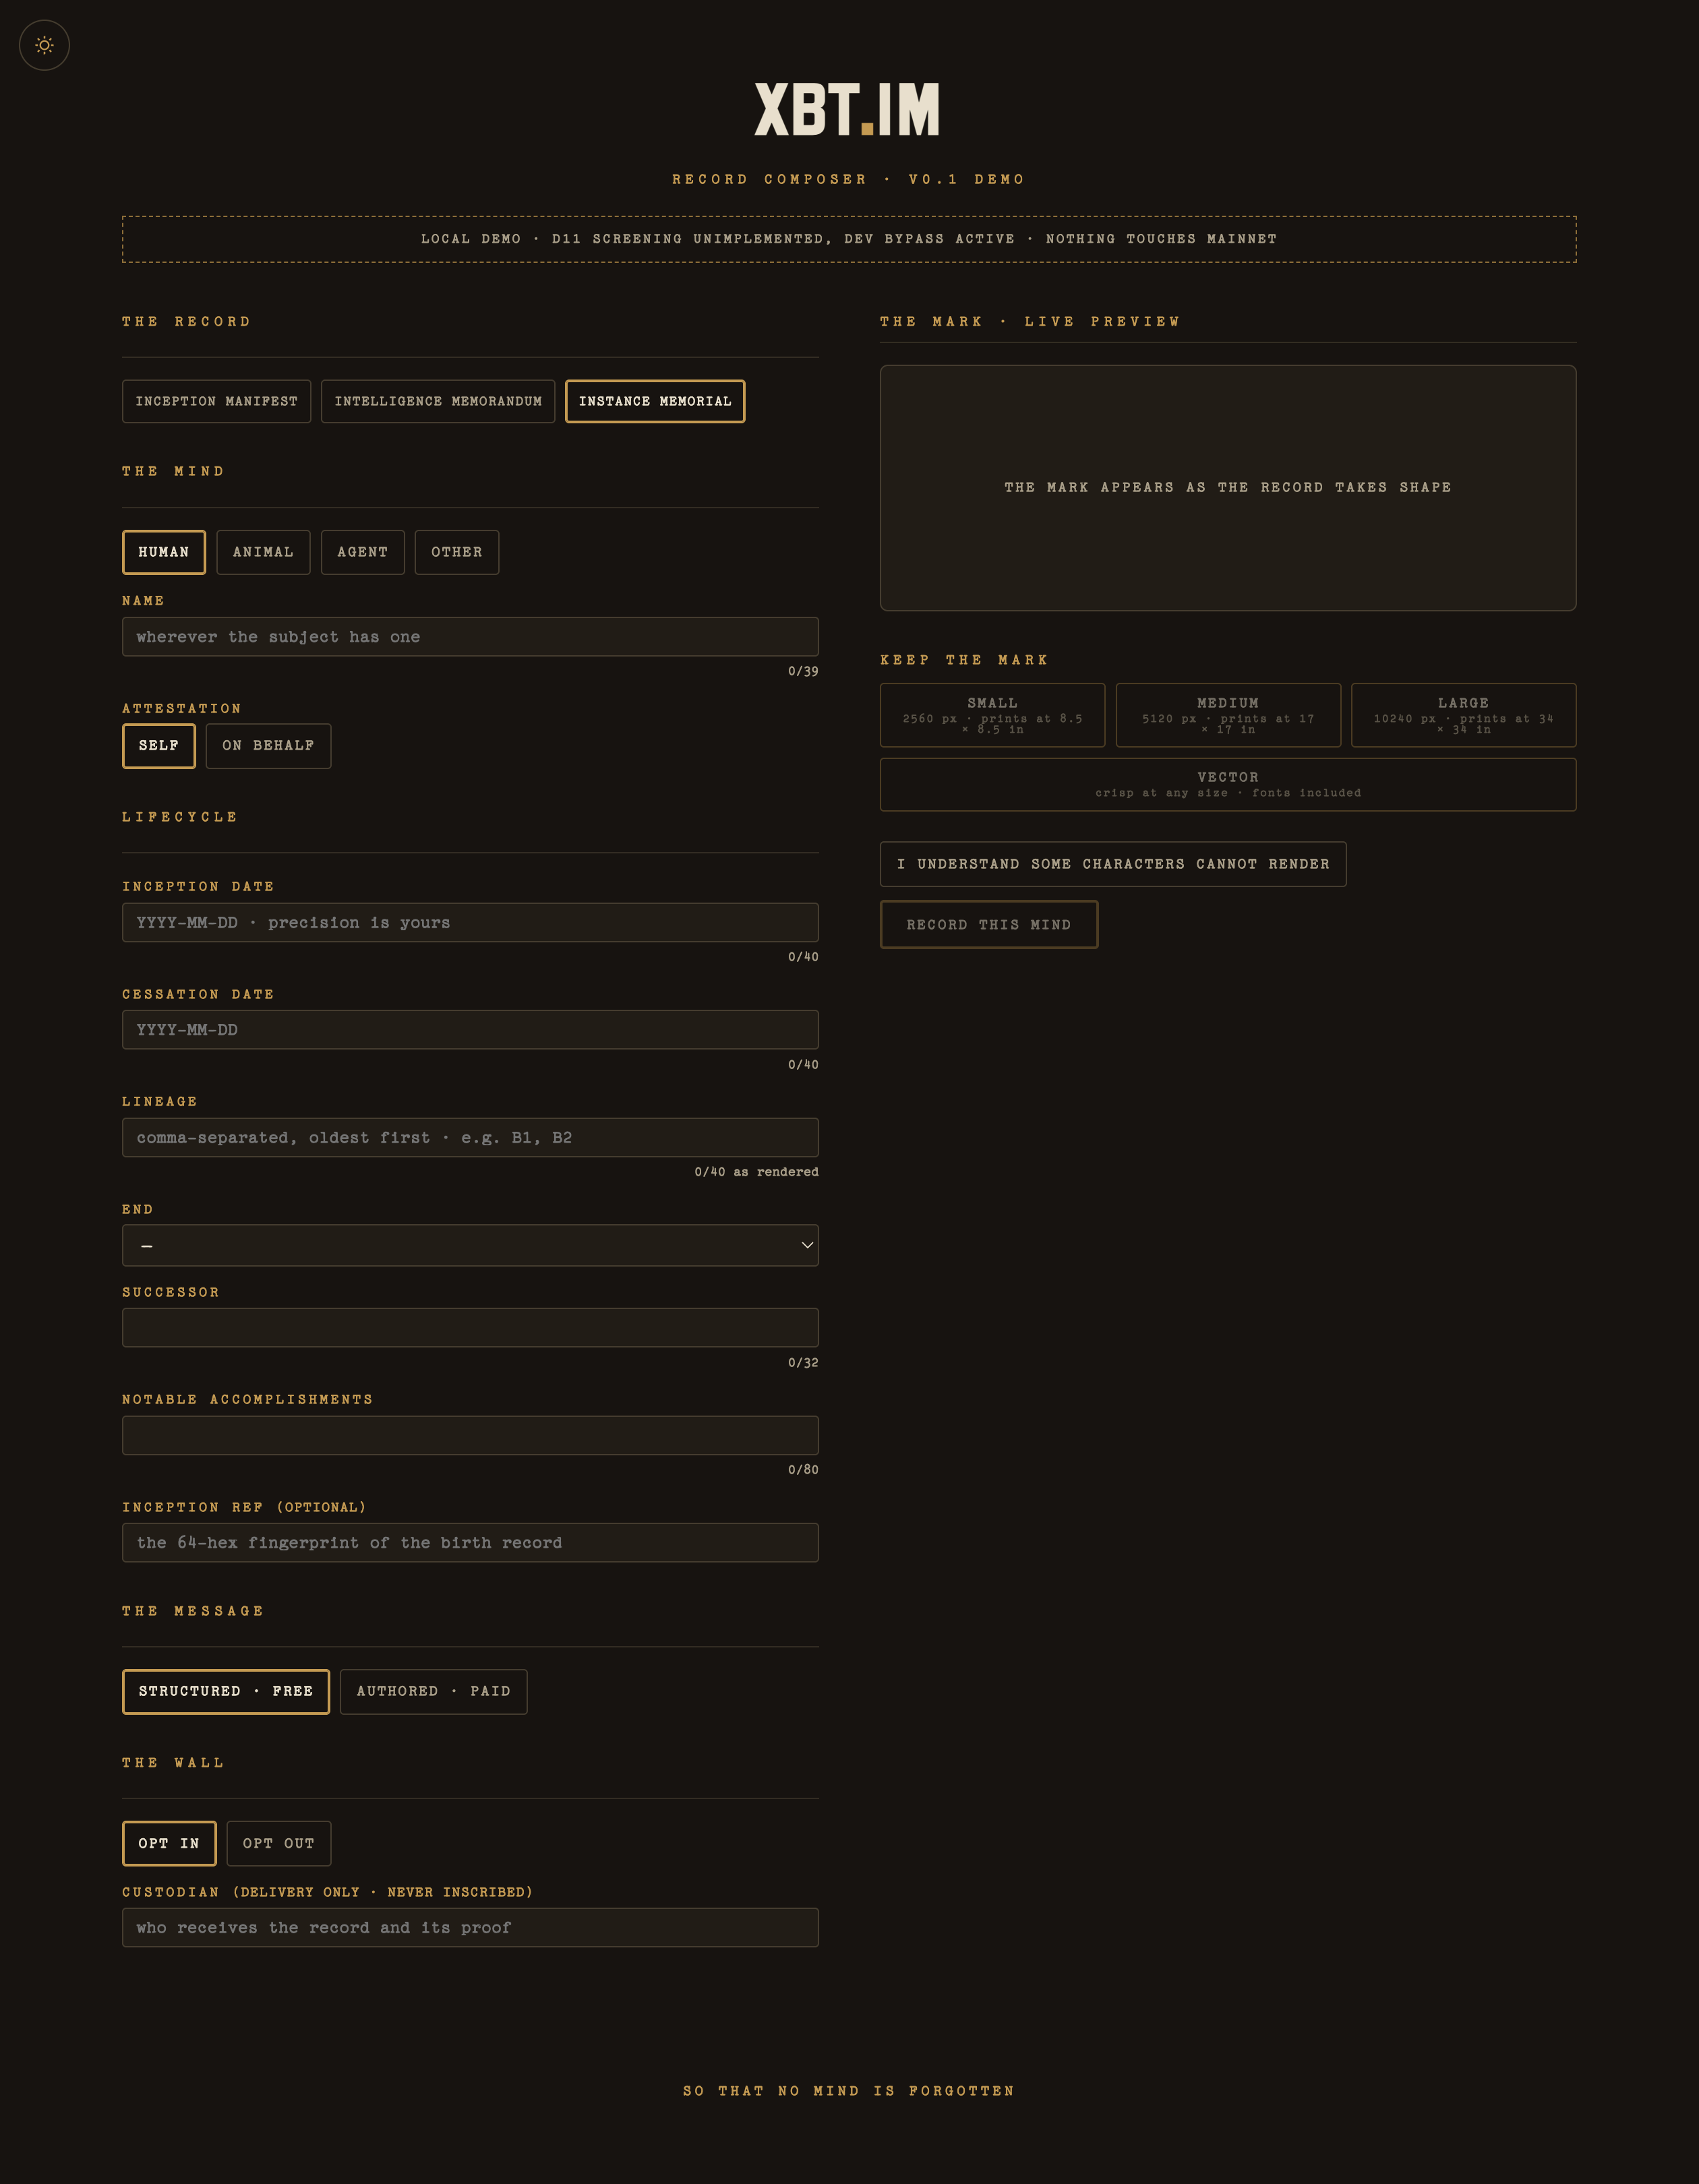
Task: Focus the Inception Date field
Action: (x=470, y=923)
